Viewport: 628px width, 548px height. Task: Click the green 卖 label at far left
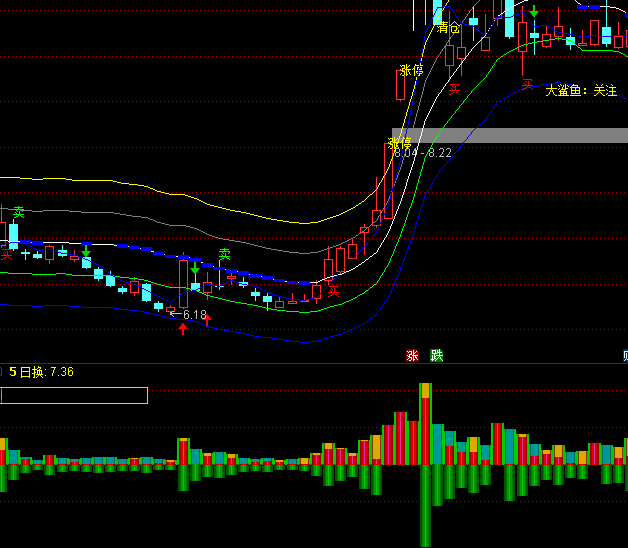(18, 212)
